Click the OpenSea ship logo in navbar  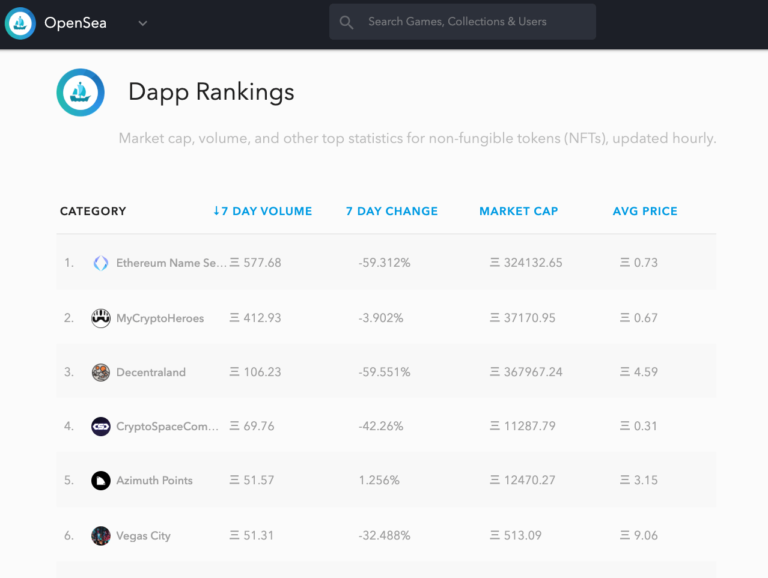20,23
